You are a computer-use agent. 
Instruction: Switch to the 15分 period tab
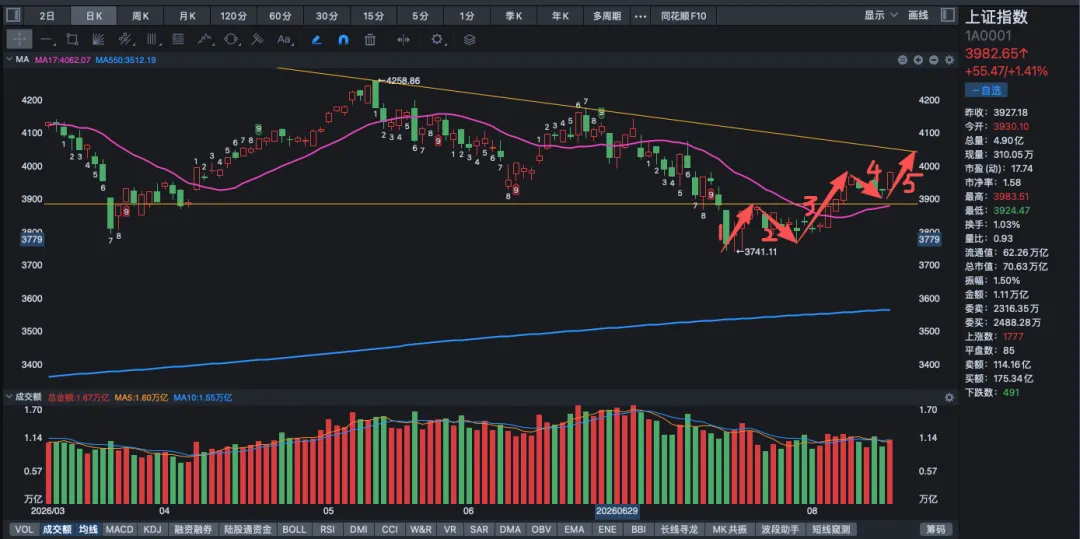(373, 15)
